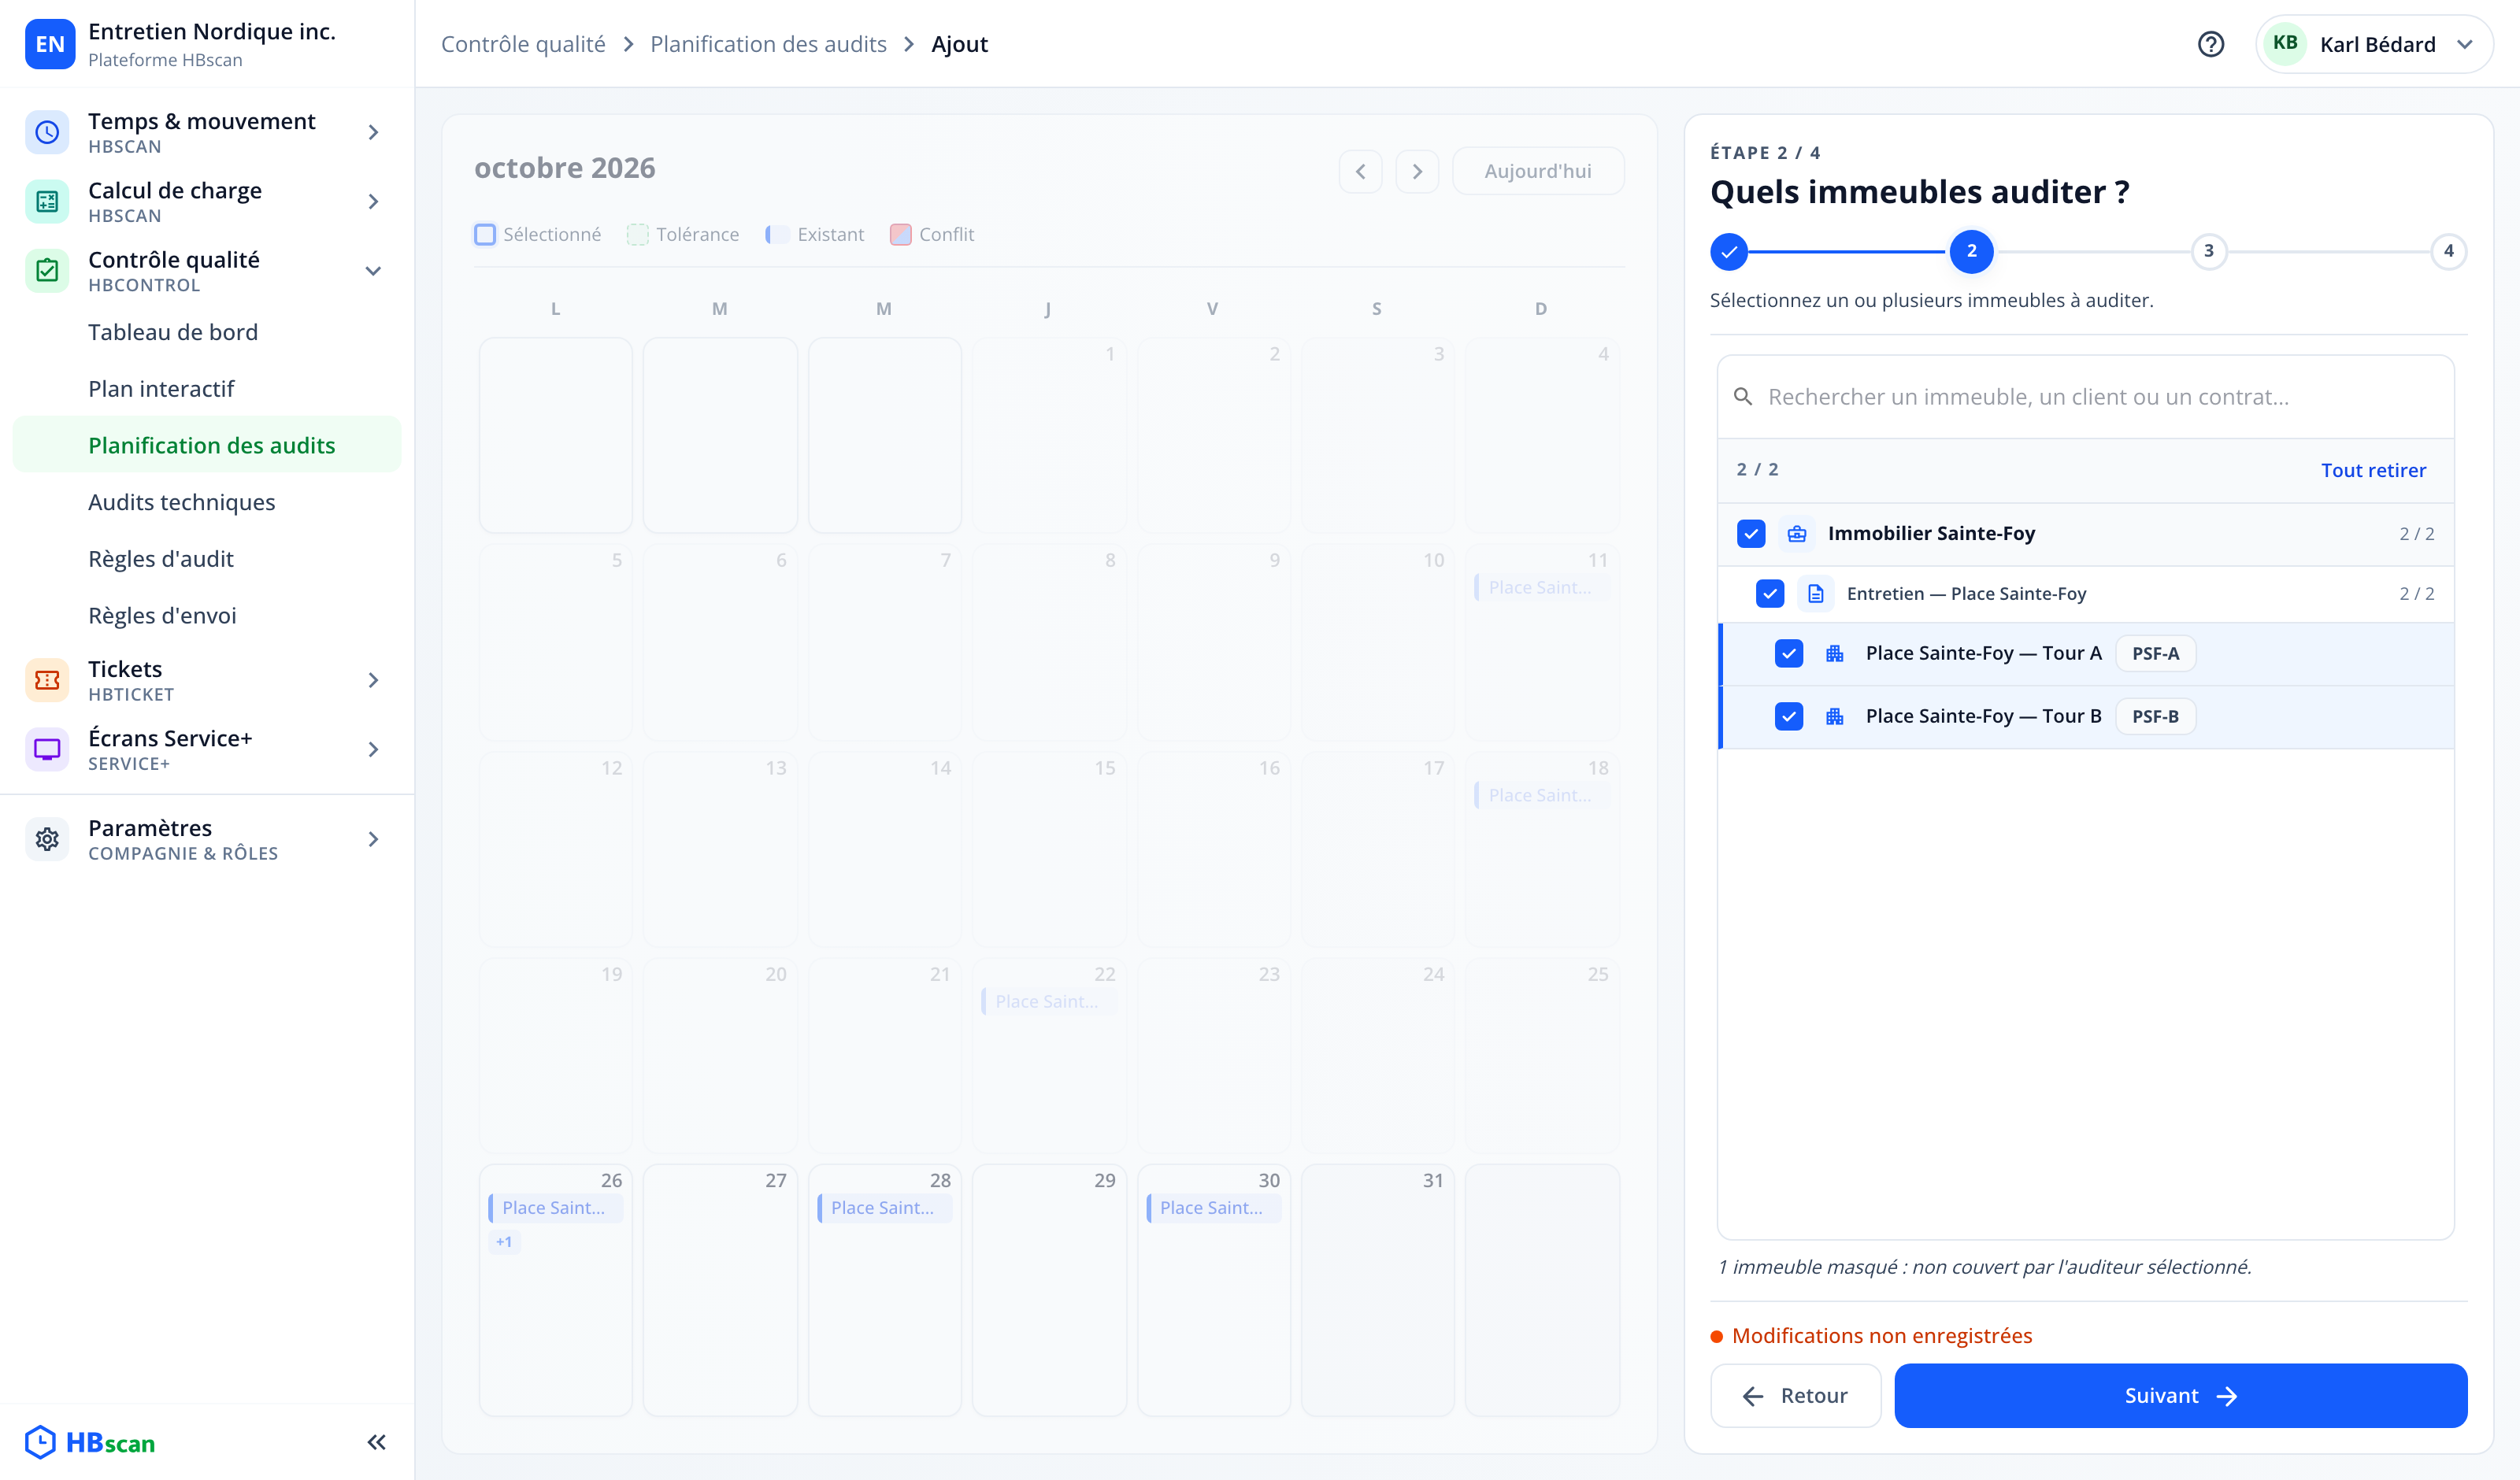Click the Paramètres gear icon
The image size is (2520, 1480).
click(47, 839)
